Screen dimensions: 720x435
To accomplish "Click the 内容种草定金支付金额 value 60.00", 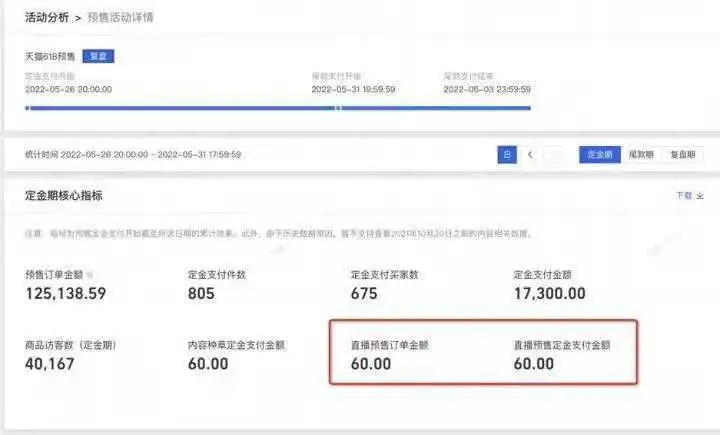I will [208, 364].
